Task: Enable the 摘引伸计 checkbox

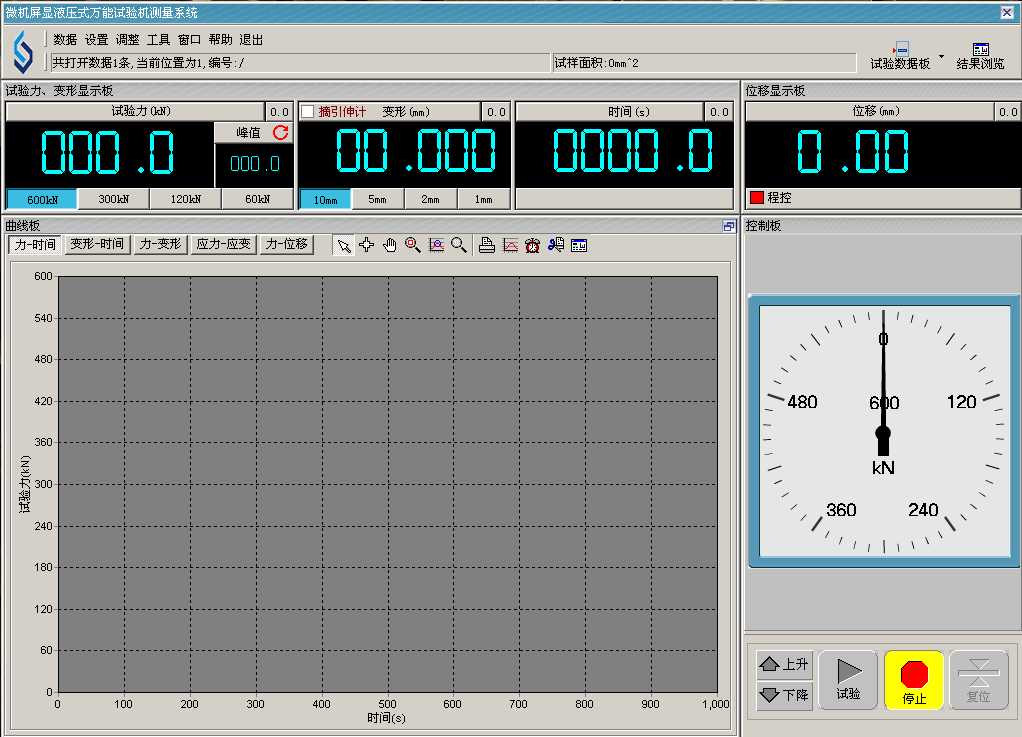Action: click(308, 112)
